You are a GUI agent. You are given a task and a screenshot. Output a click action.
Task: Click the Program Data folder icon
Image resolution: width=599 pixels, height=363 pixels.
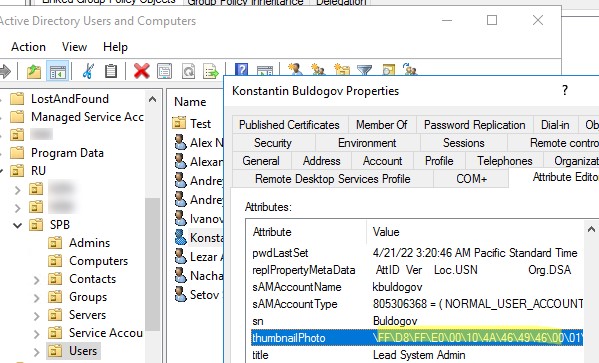tap(17, 152)
